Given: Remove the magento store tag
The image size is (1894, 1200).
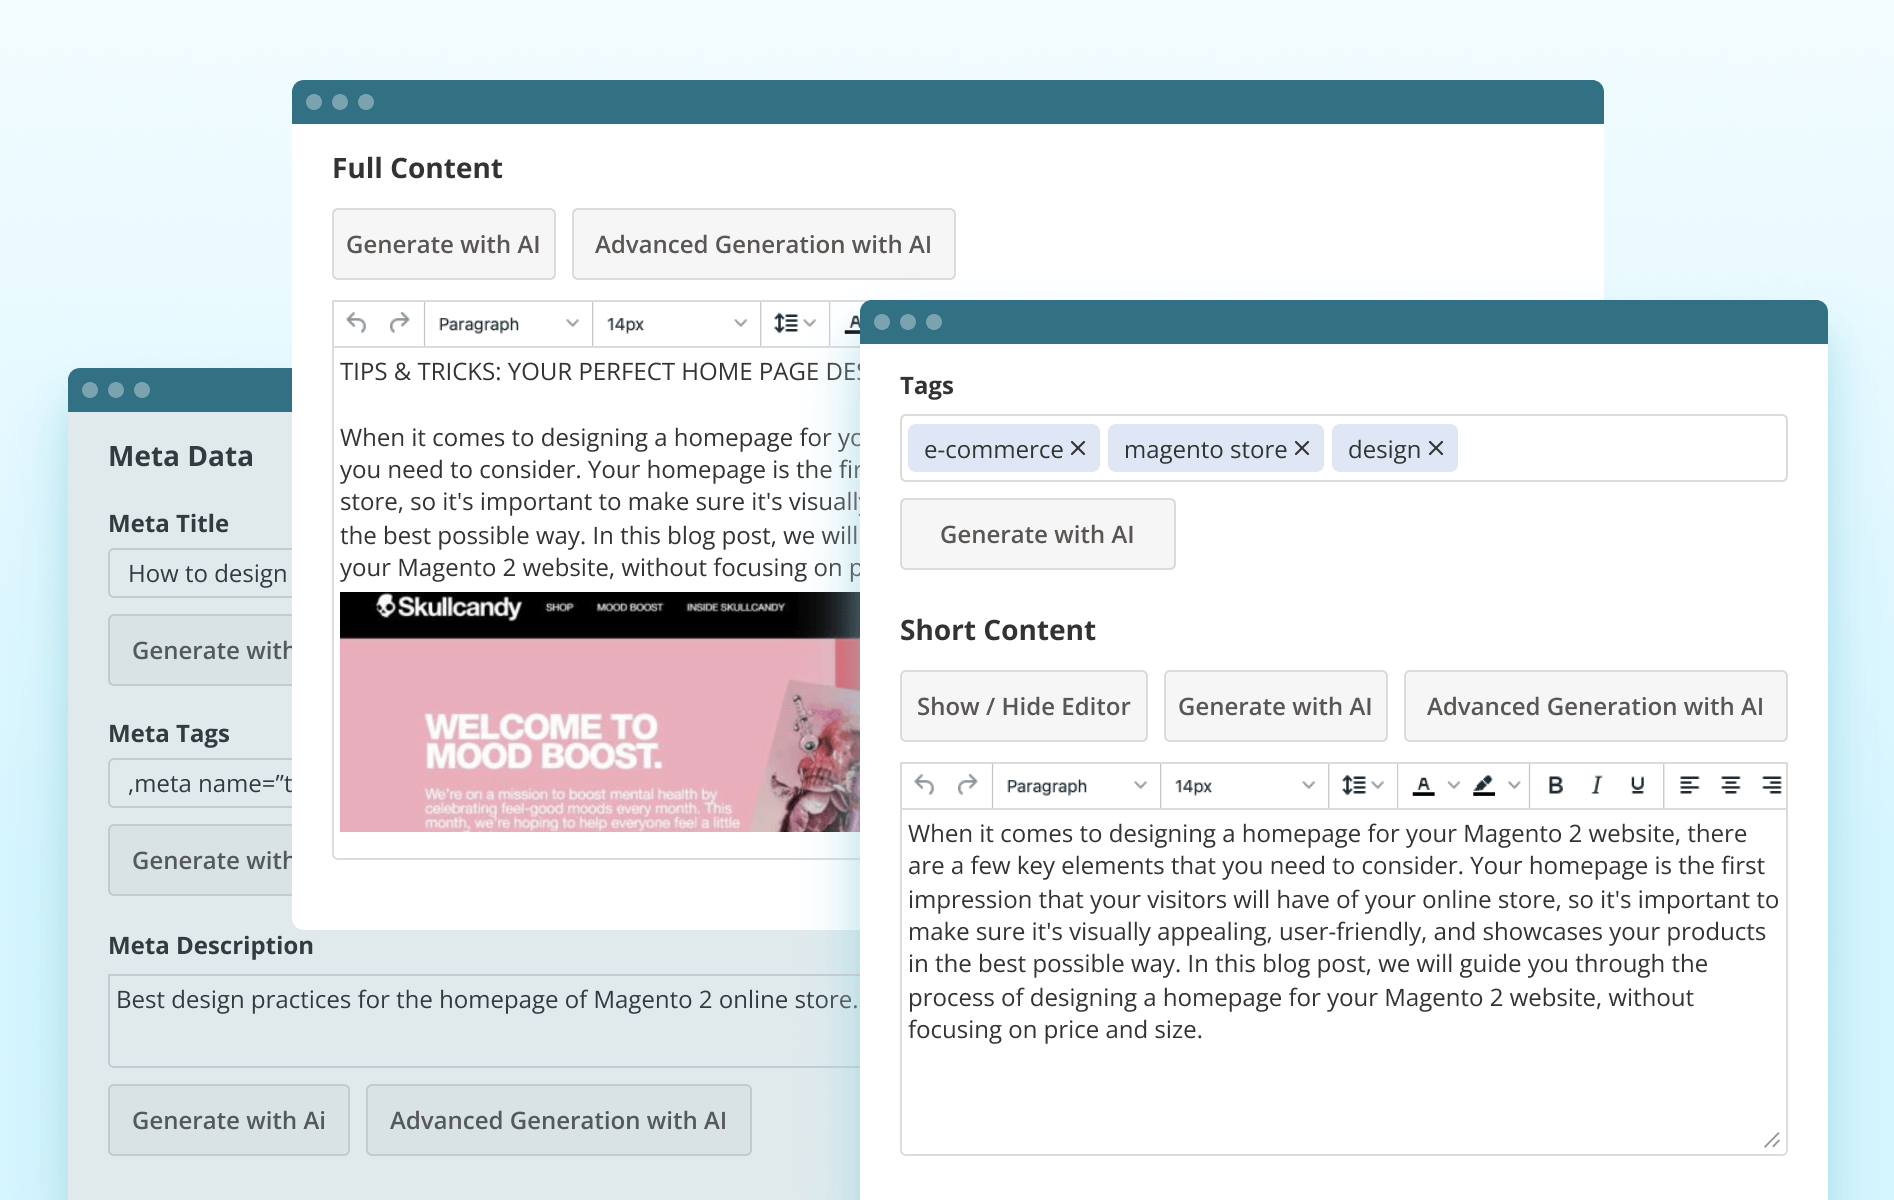Looking at the screenshot, I should point(1301,448).
